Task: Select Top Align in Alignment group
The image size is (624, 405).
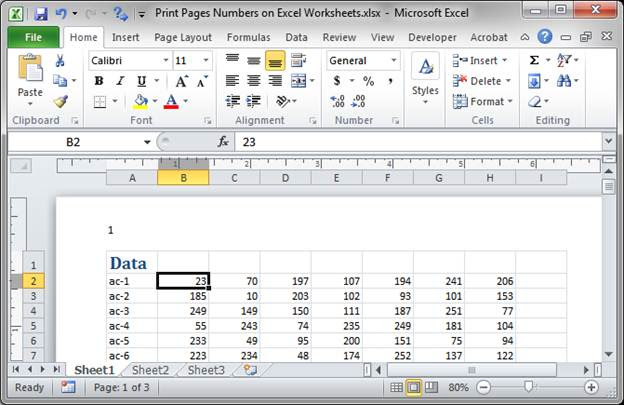Action: (x=232, y=60)
